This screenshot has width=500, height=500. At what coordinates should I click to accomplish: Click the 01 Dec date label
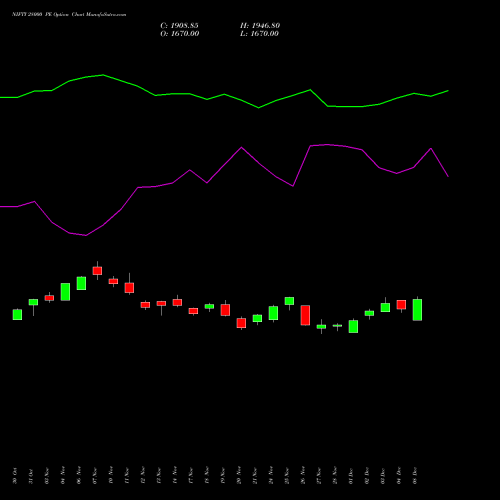click(351, 476)
